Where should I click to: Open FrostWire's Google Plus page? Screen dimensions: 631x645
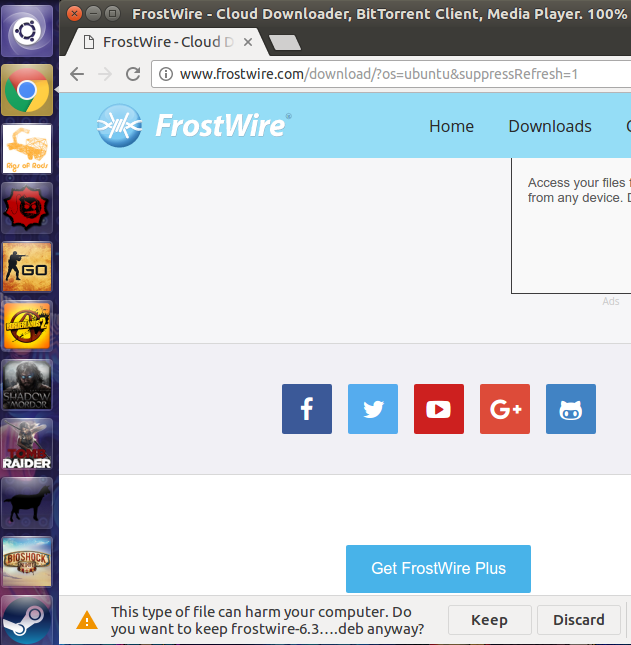click(x=505, y=409)
